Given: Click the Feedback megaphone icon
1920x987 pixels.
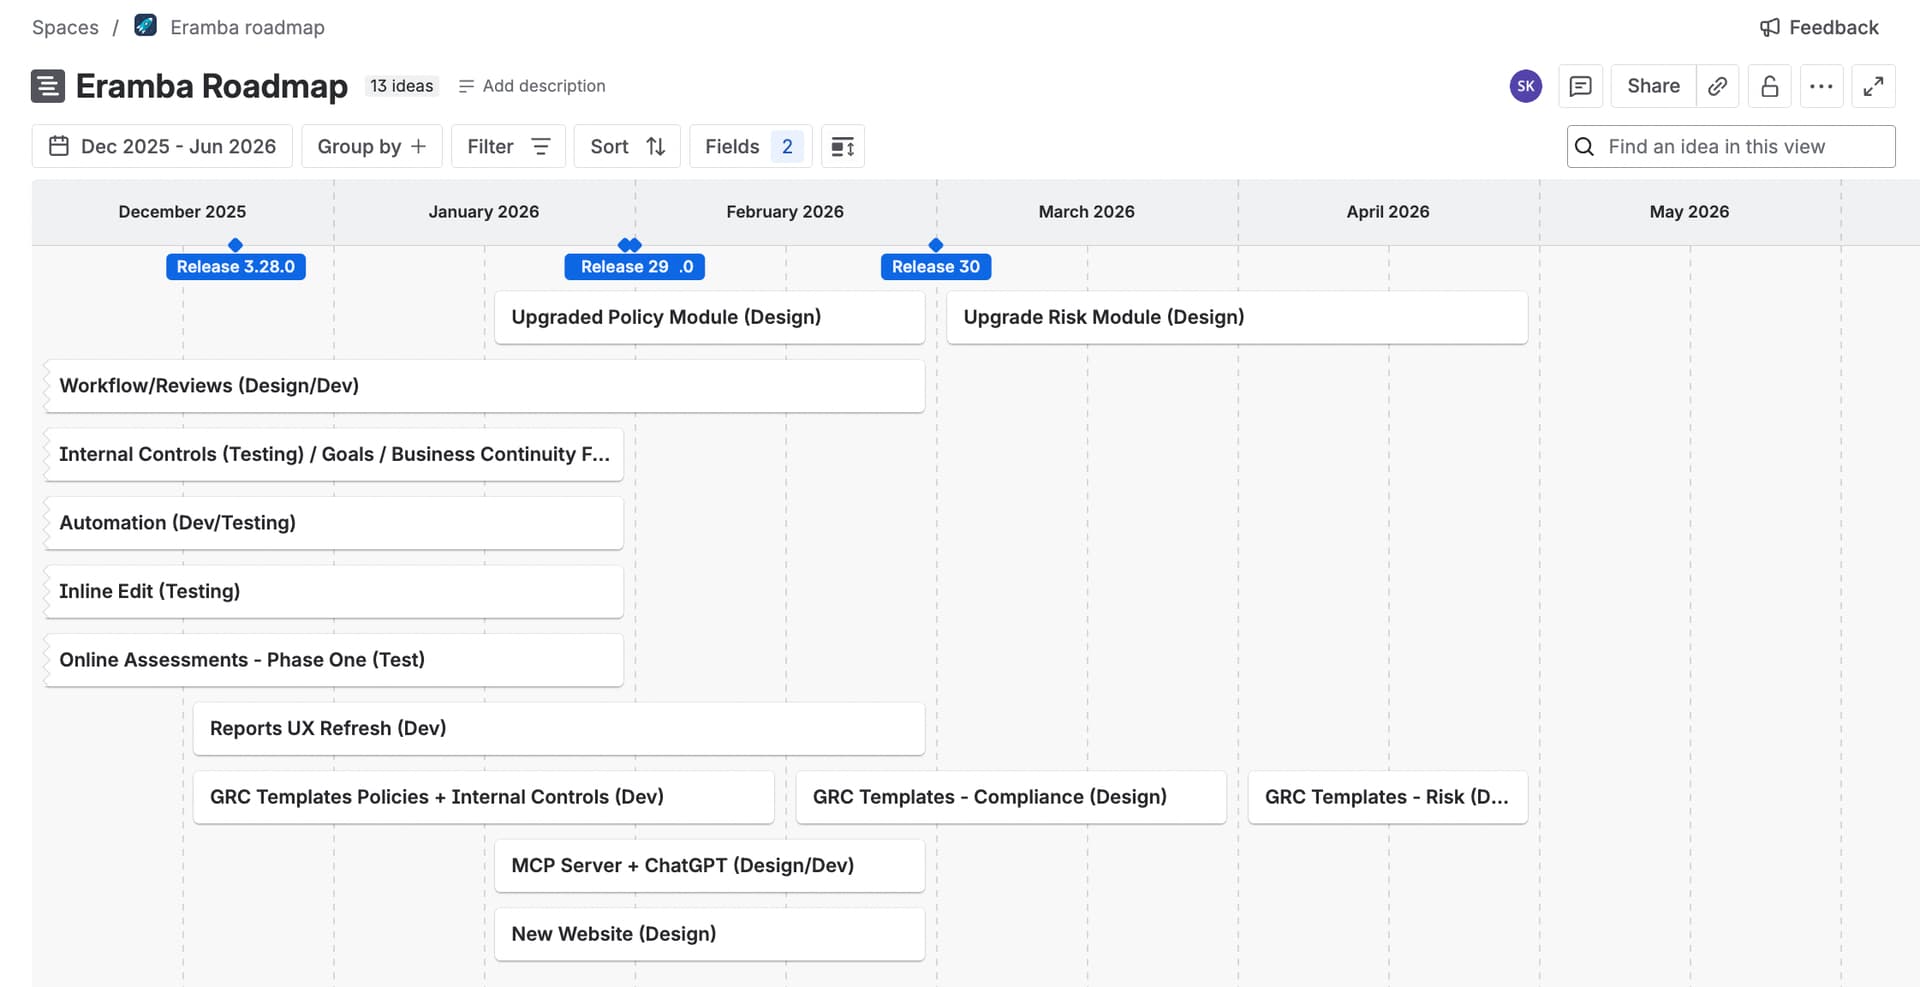Looking at the screenshot, I should coord(1769,28).
